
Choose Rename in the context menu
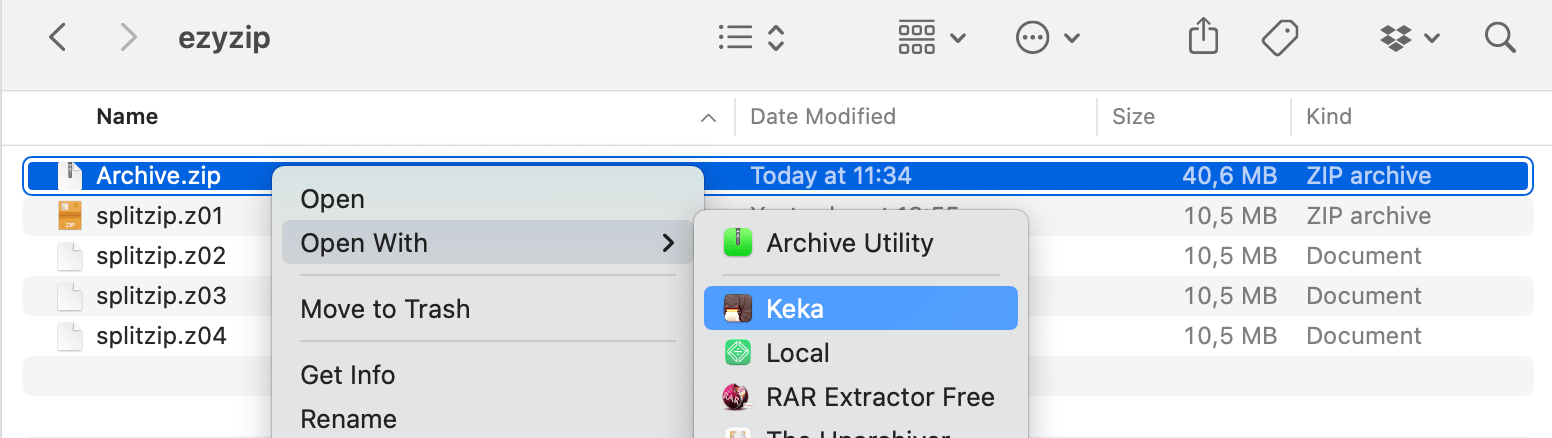pos(488,419)
